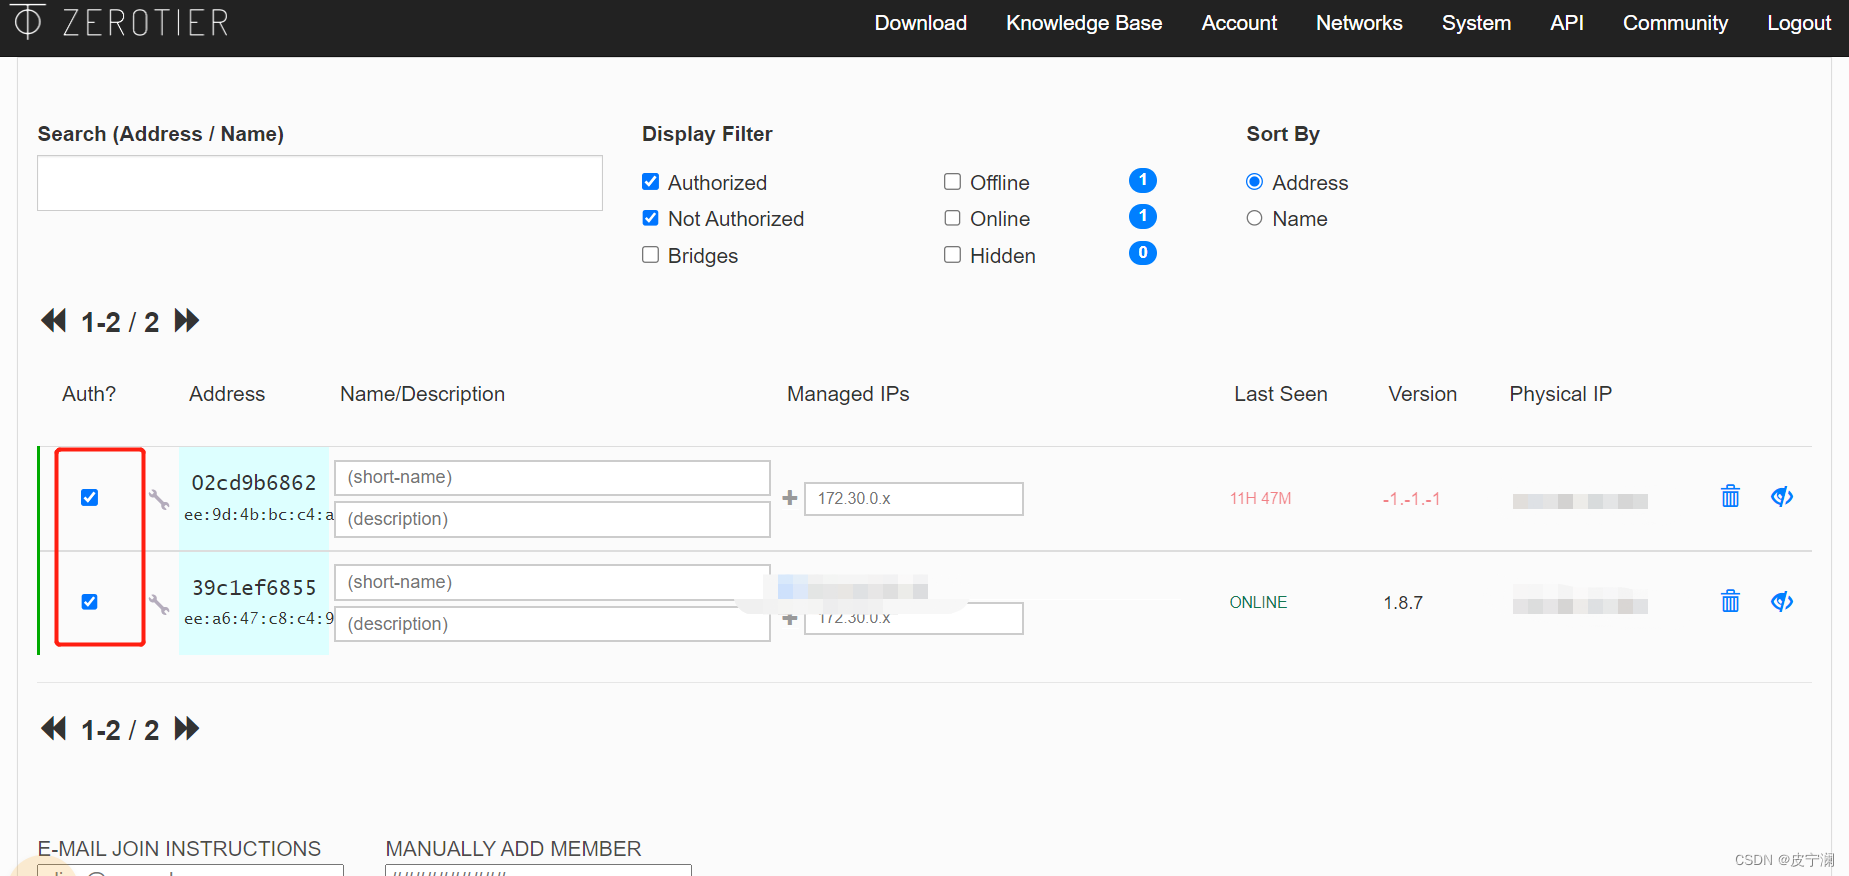Open Download page from navbar
Viewport: 1849px width, 876px height.
click(x=921, y=23)
